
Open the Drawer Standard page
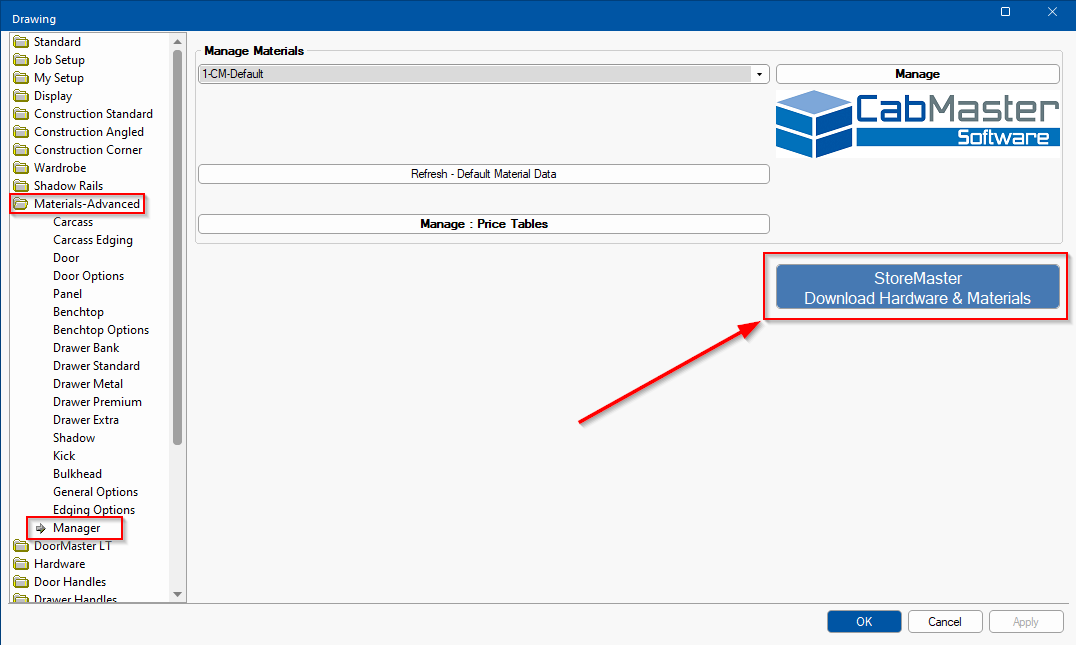pos(96,366)
